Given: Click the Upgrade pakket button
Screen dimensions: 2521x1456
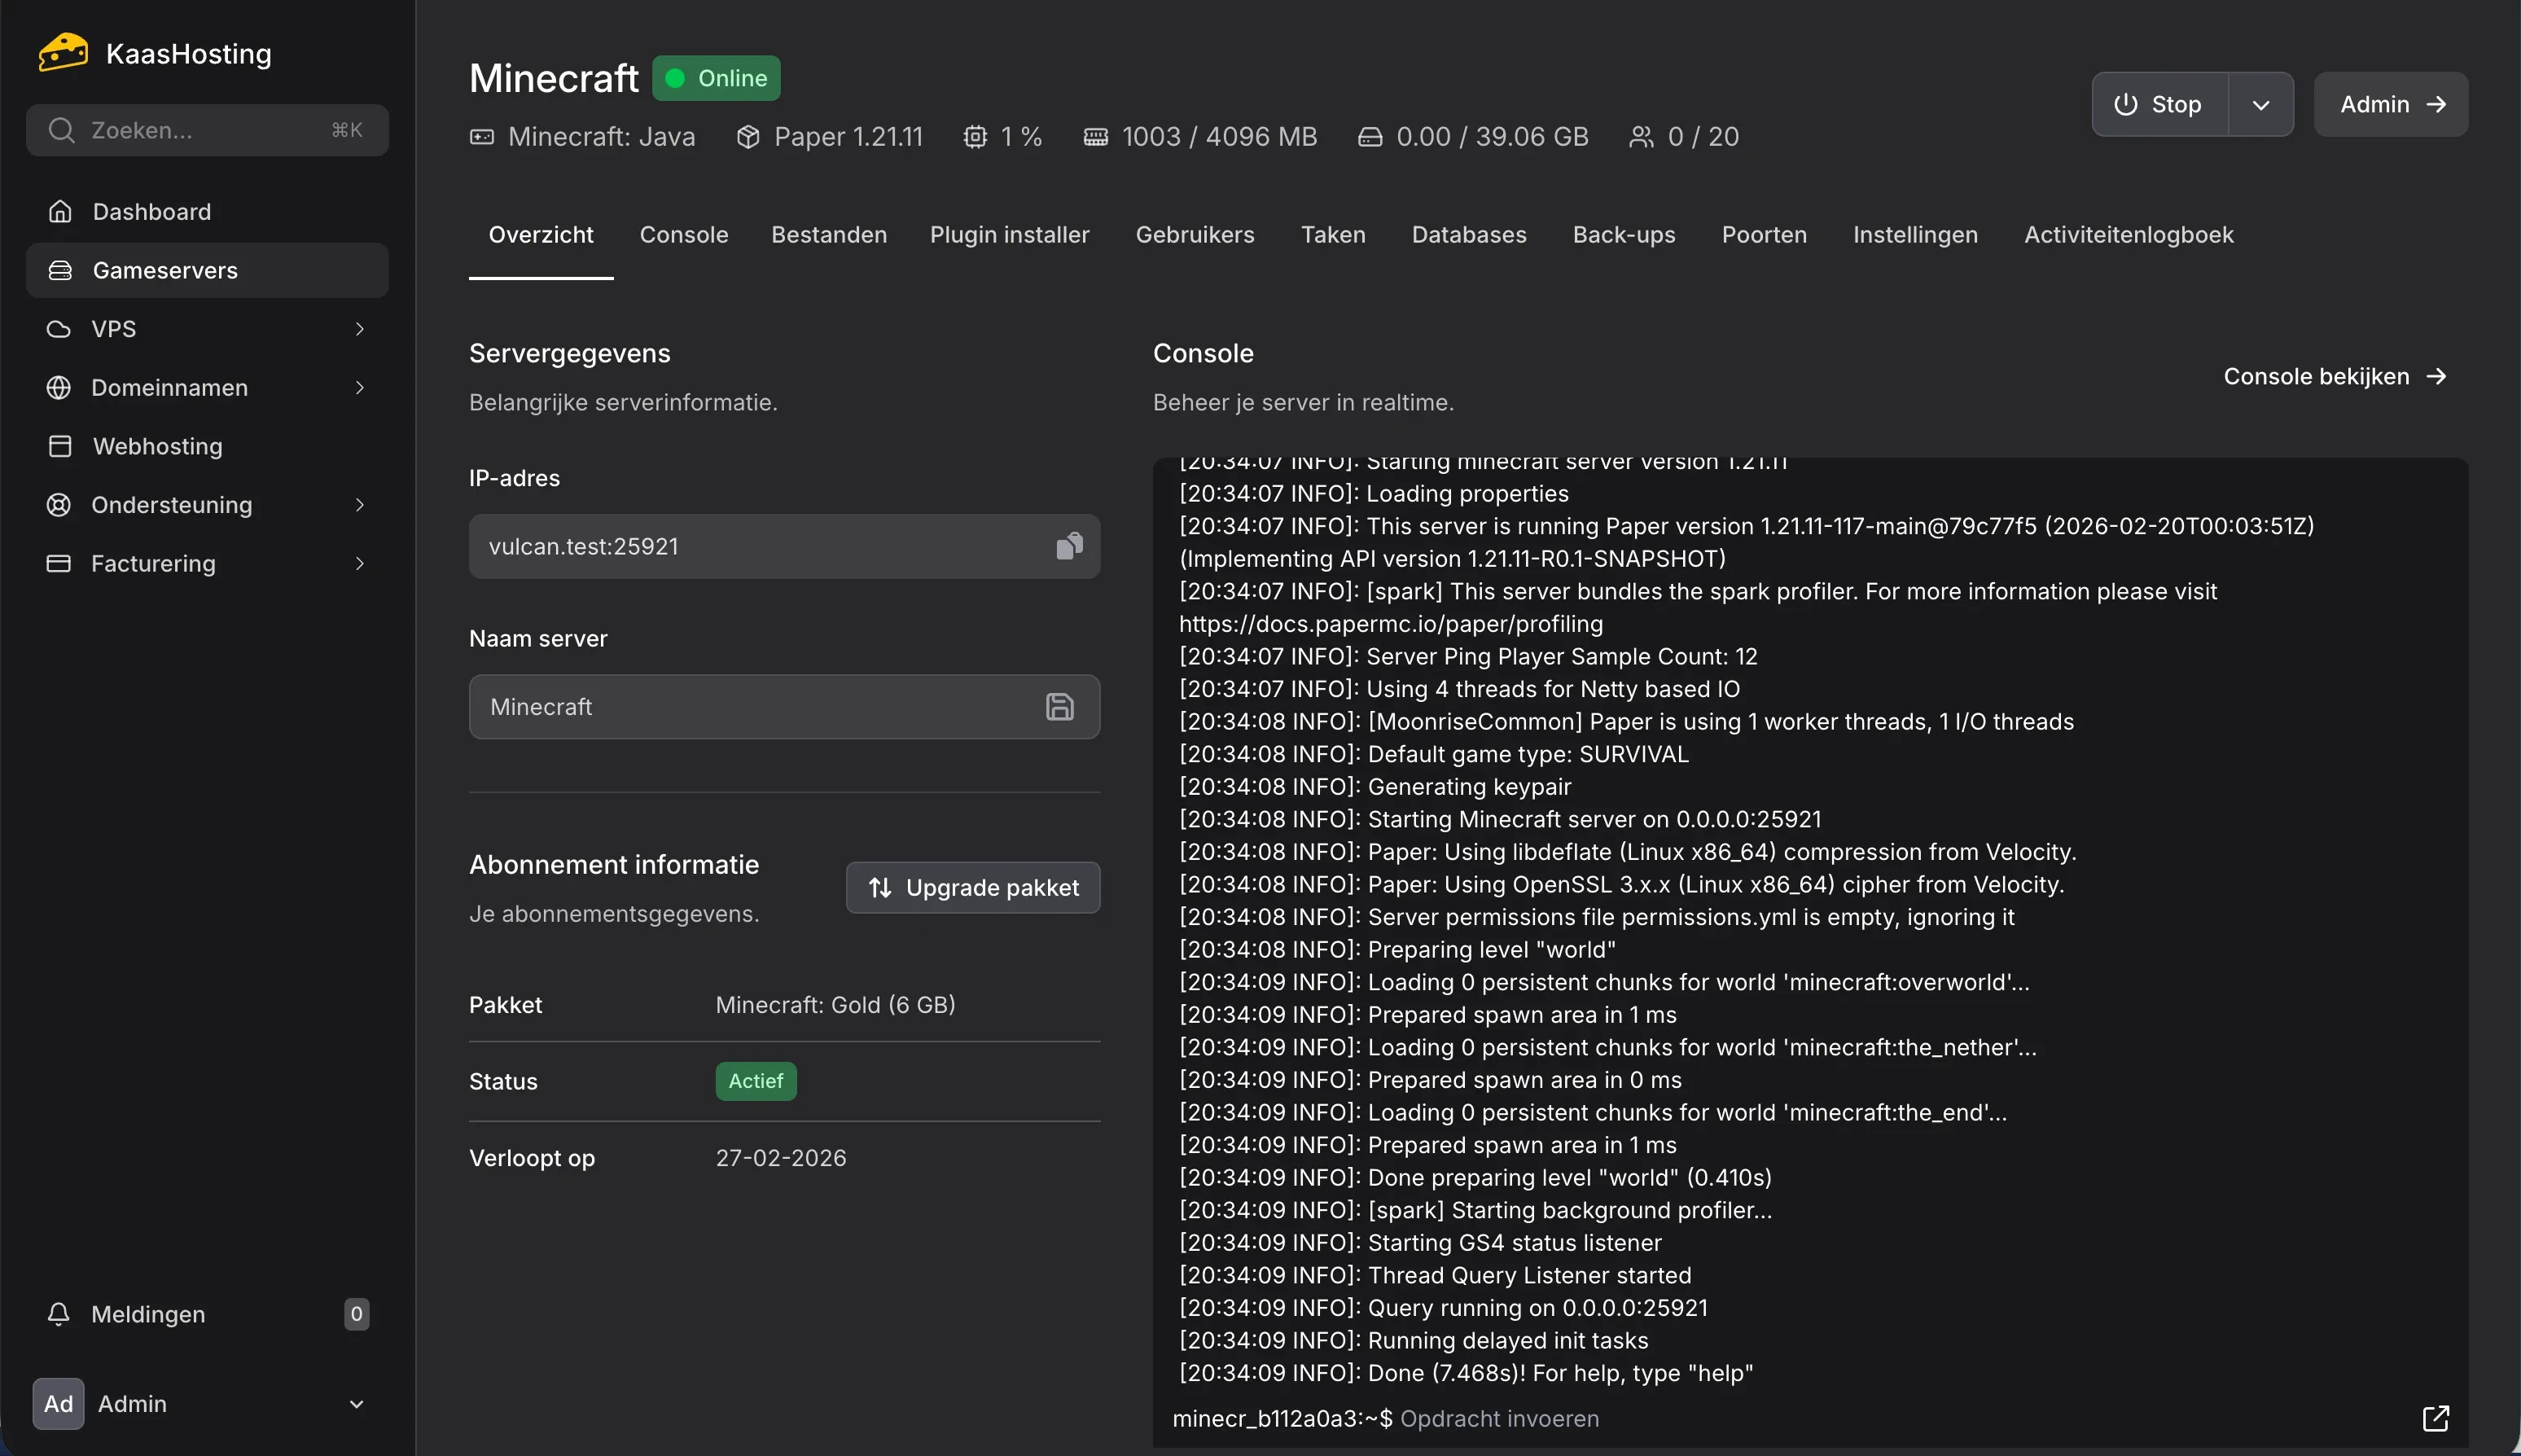Looking at the screenshot, I should point(972,887).
